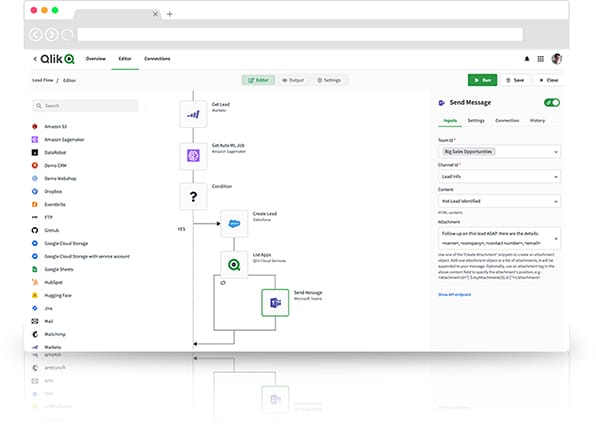Open the Connections tab
Screen dimensions: 596x429
pyautogui.click(x=157, y=59)
